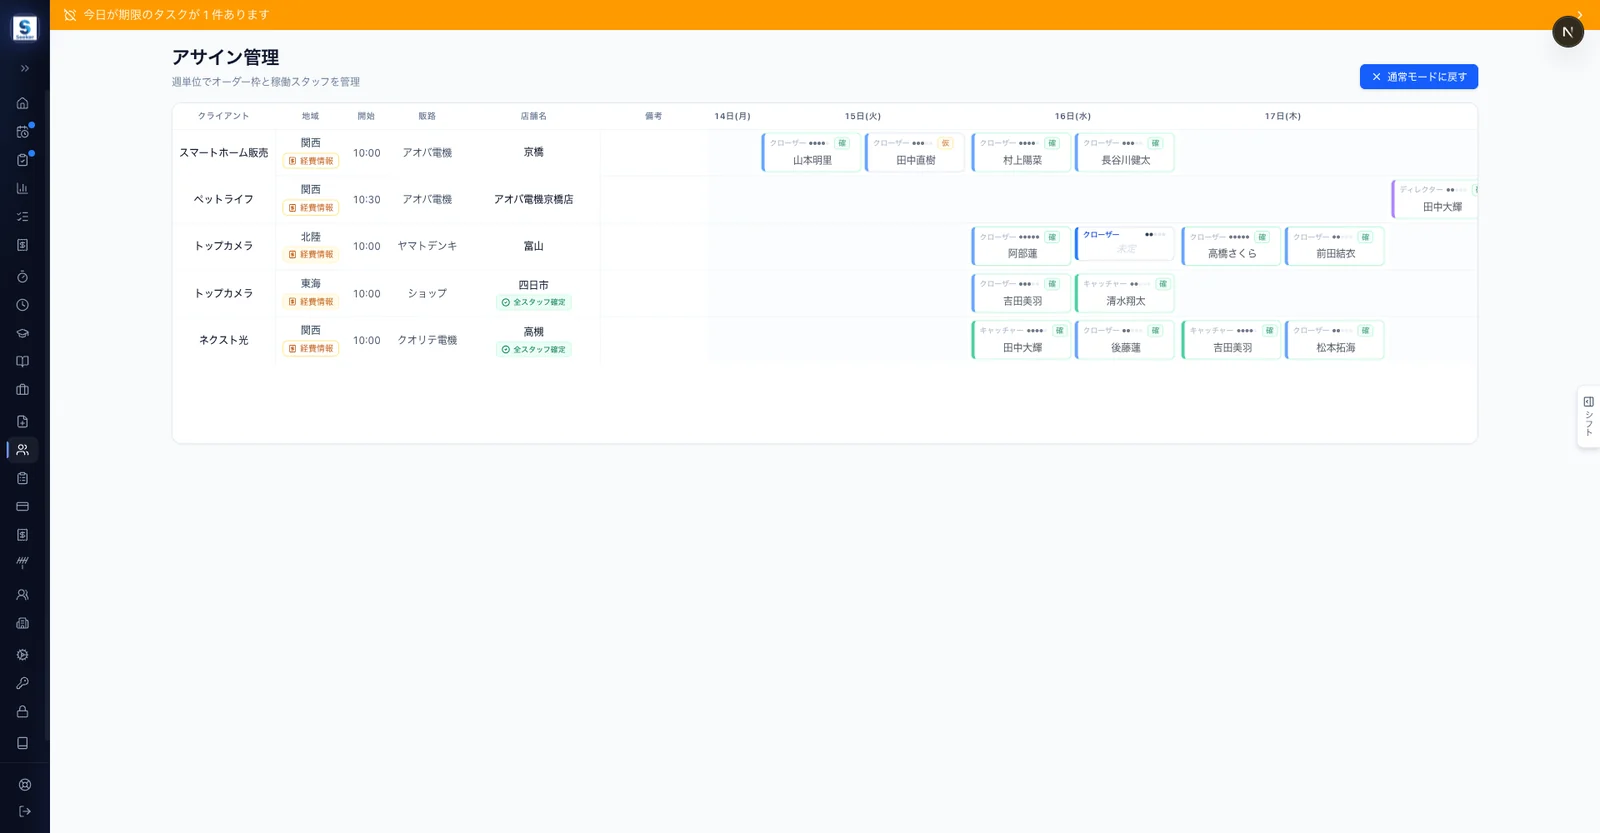Open the graduation cap icon in the sidebar
This screenshot has height=833, width=1600.
22,333
